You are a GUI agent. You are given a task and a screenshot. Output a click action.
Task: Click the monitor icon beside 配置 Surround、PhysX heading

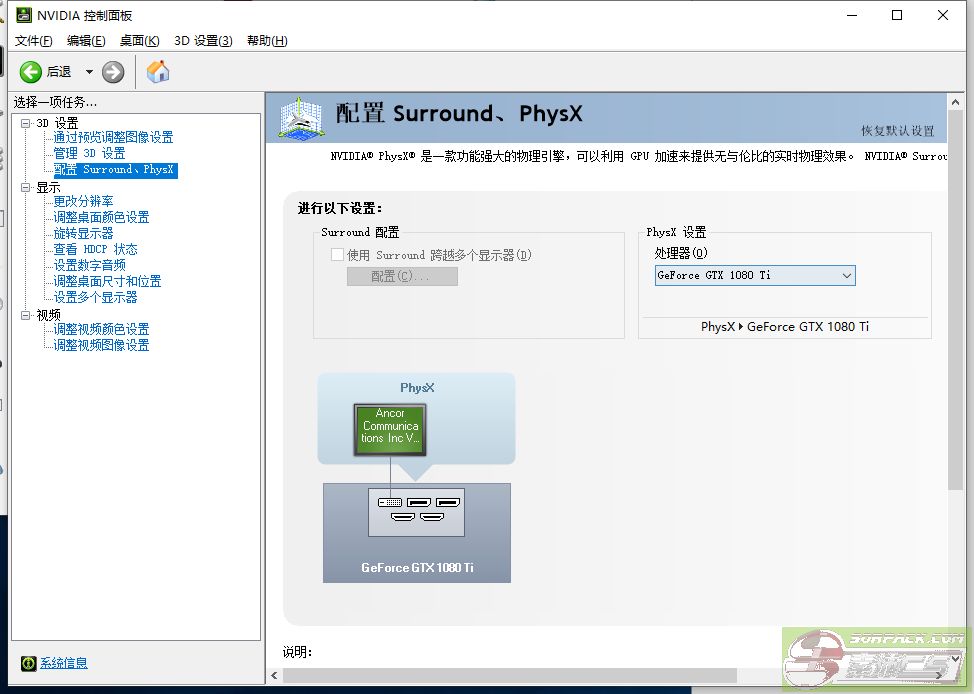point(300,117)
